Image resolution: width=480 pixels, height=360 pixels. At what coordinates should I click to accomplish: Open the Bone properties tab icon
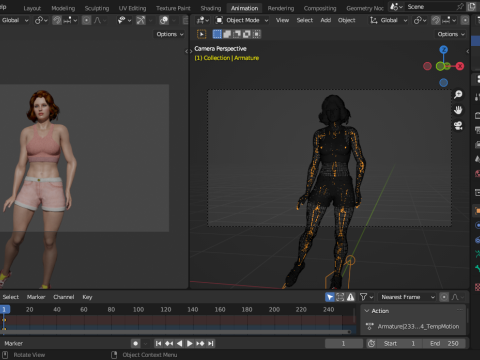coord(477,269)
